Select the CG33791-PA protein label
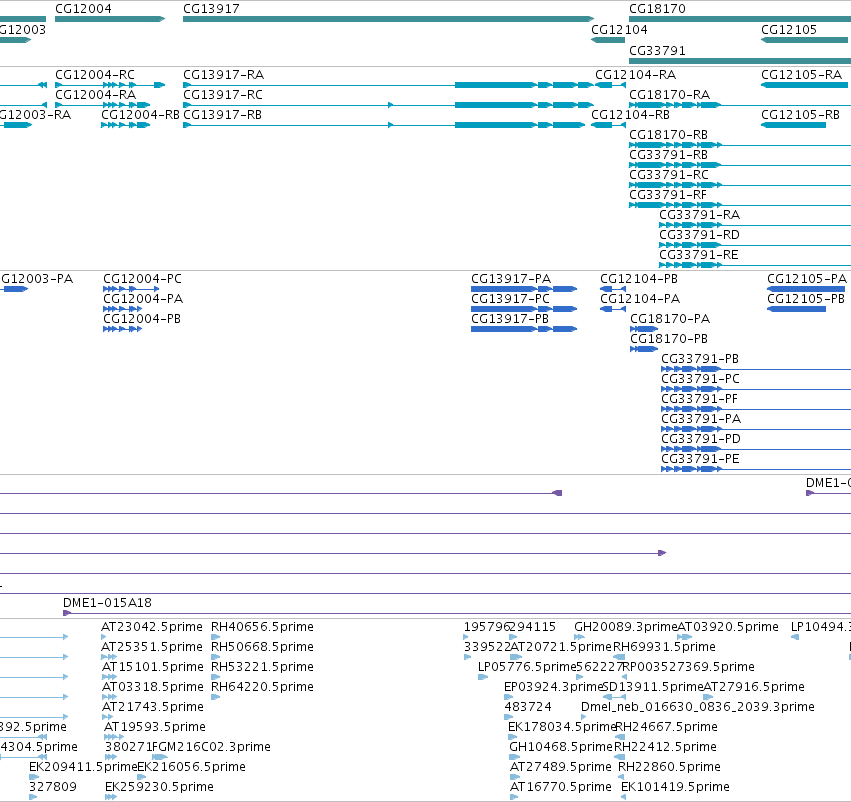851x802 pixels. pyautogui.click(x=701, y=419)
